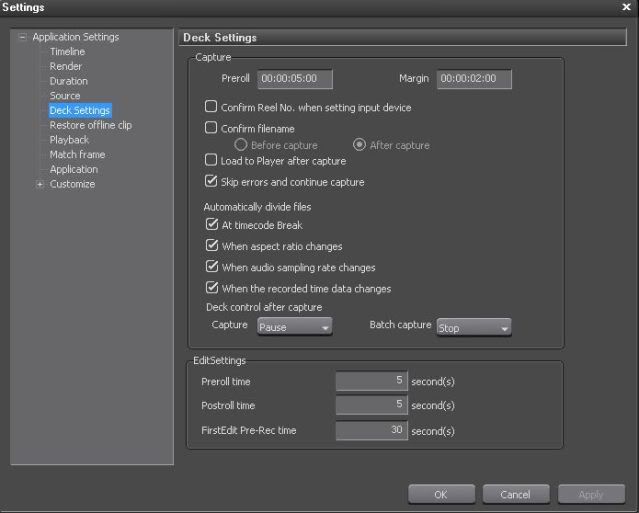This screenshot has width=639, height=513.
Task: Uncheck When the recorded time data changes
Action: tap(212, 288)
